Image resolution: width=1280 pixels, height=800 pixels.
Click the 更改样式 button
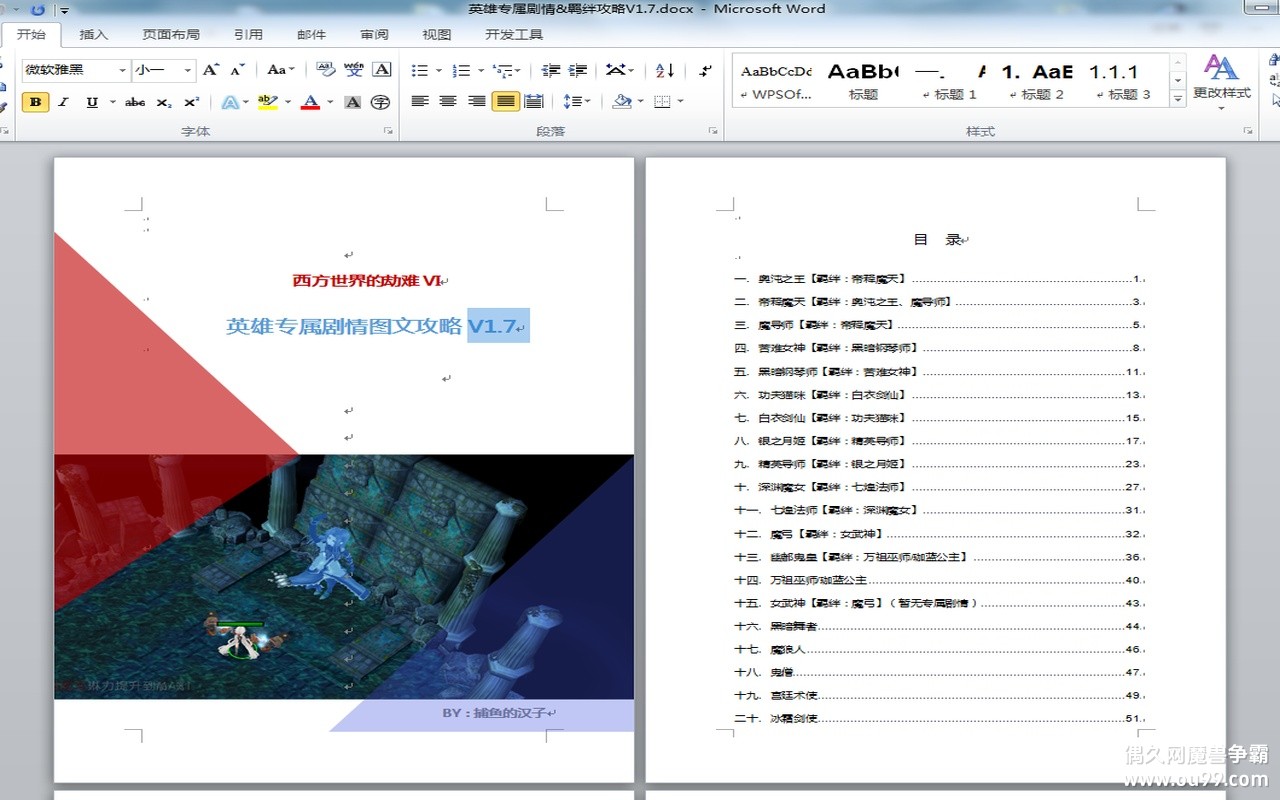coord(1221,78)
